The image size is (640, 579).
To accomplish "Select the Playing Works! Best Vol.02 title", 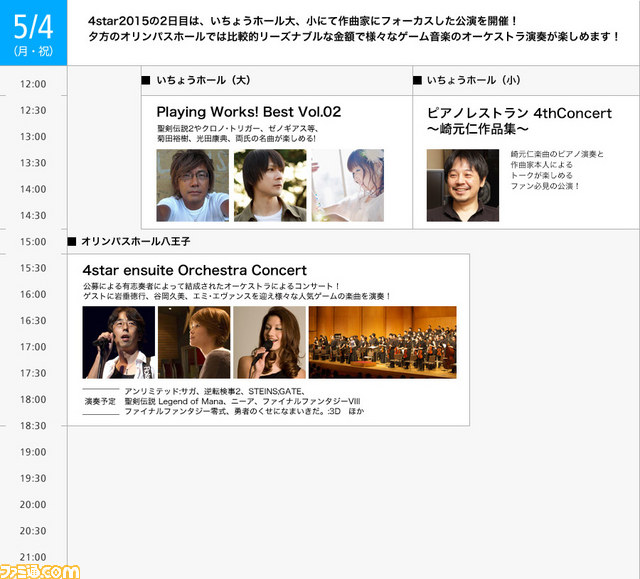I will [x=249, y=112].
